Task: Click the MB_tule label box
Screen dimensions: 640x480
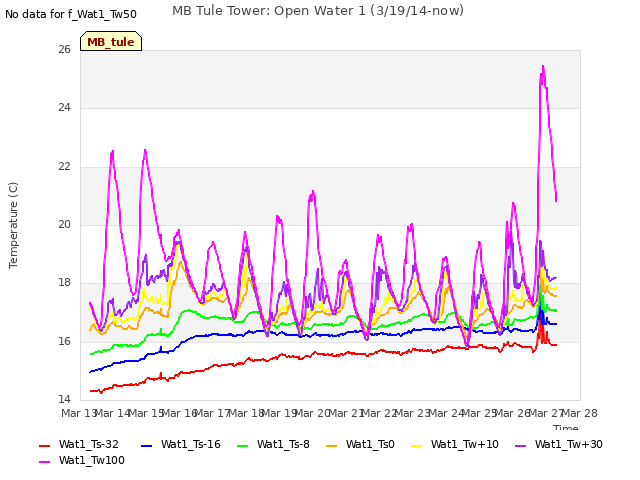Action: pos(111,41)
